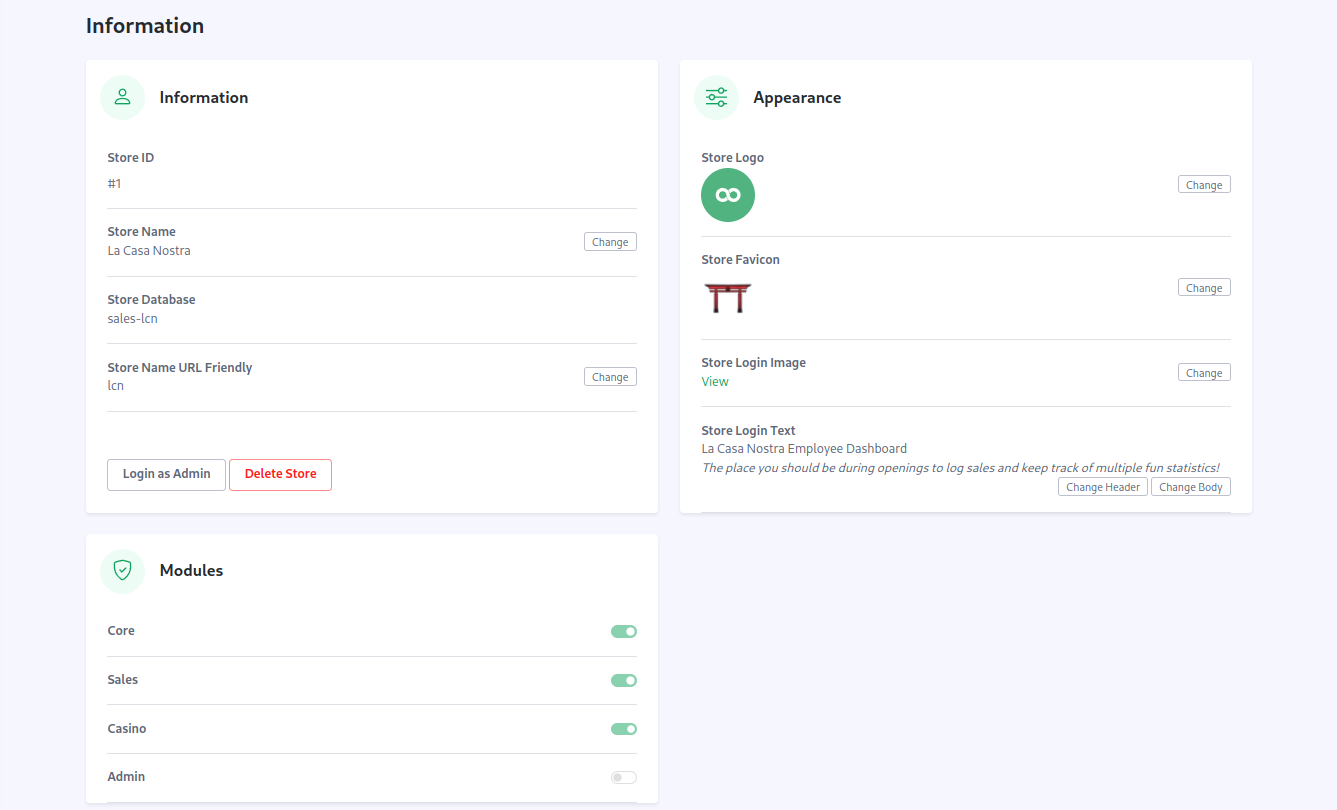Viewport: 1337px width, 810px height.
Task: Click the green infinity store logo
Action: click(728, 195)
